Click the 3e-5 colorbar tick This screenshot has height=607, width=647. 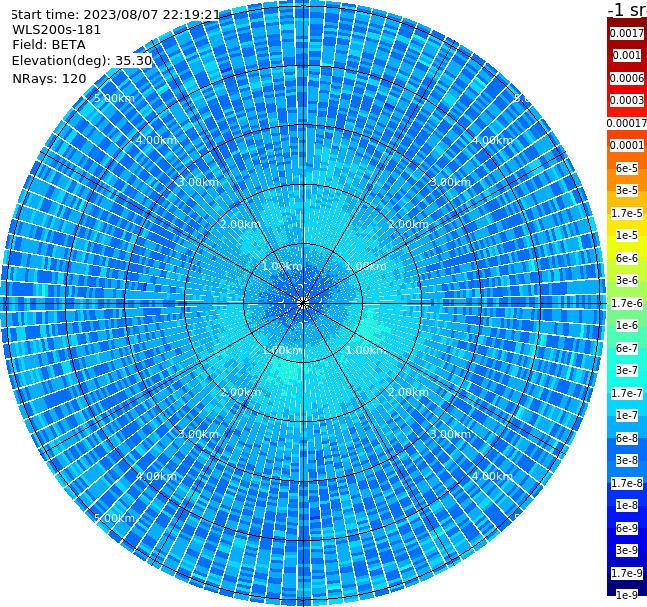click(627, 190)
